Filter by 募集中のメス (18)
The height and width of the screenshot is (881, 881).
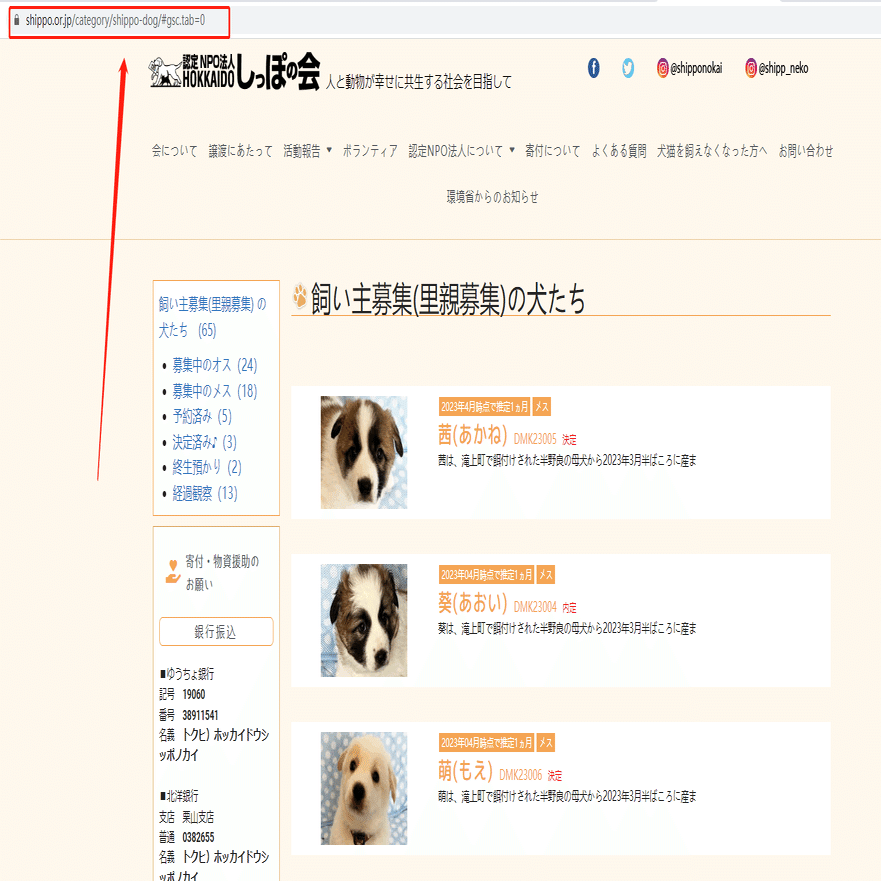[x=215, y=391]
